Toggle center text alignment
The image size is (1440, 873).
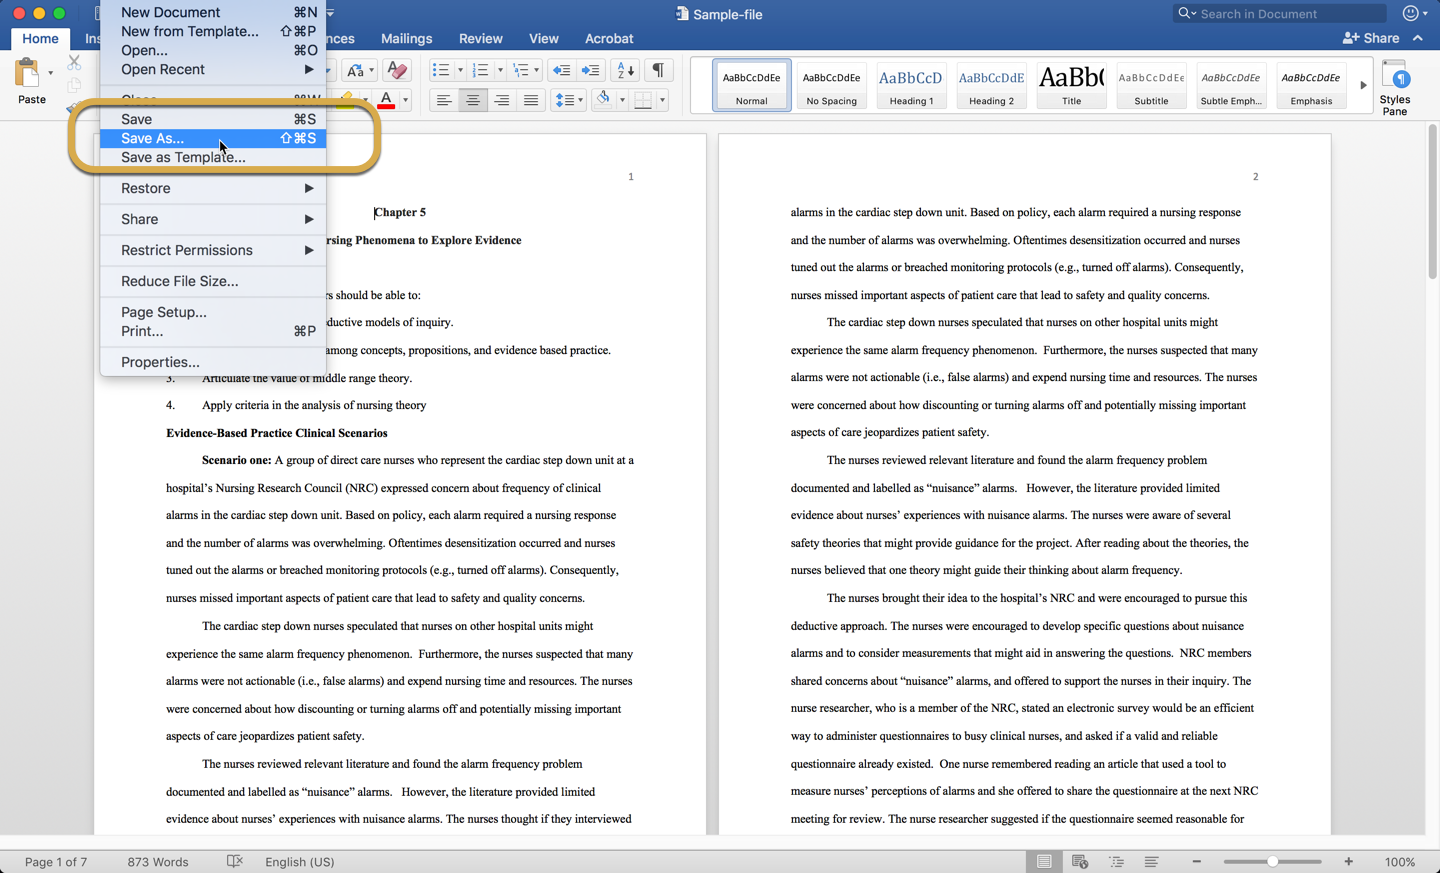pyautogui.click(x=472, y=100)
